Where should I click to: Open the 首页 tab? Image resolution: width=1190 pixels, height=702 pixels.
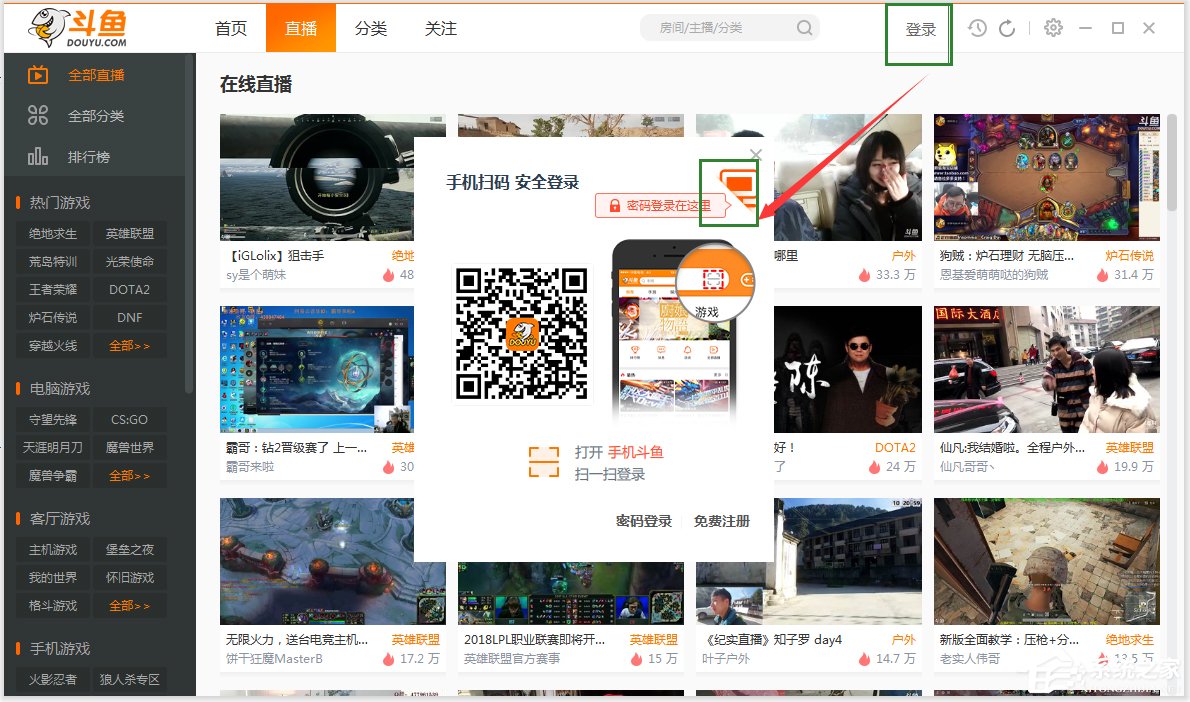click(x=231, y=29)
